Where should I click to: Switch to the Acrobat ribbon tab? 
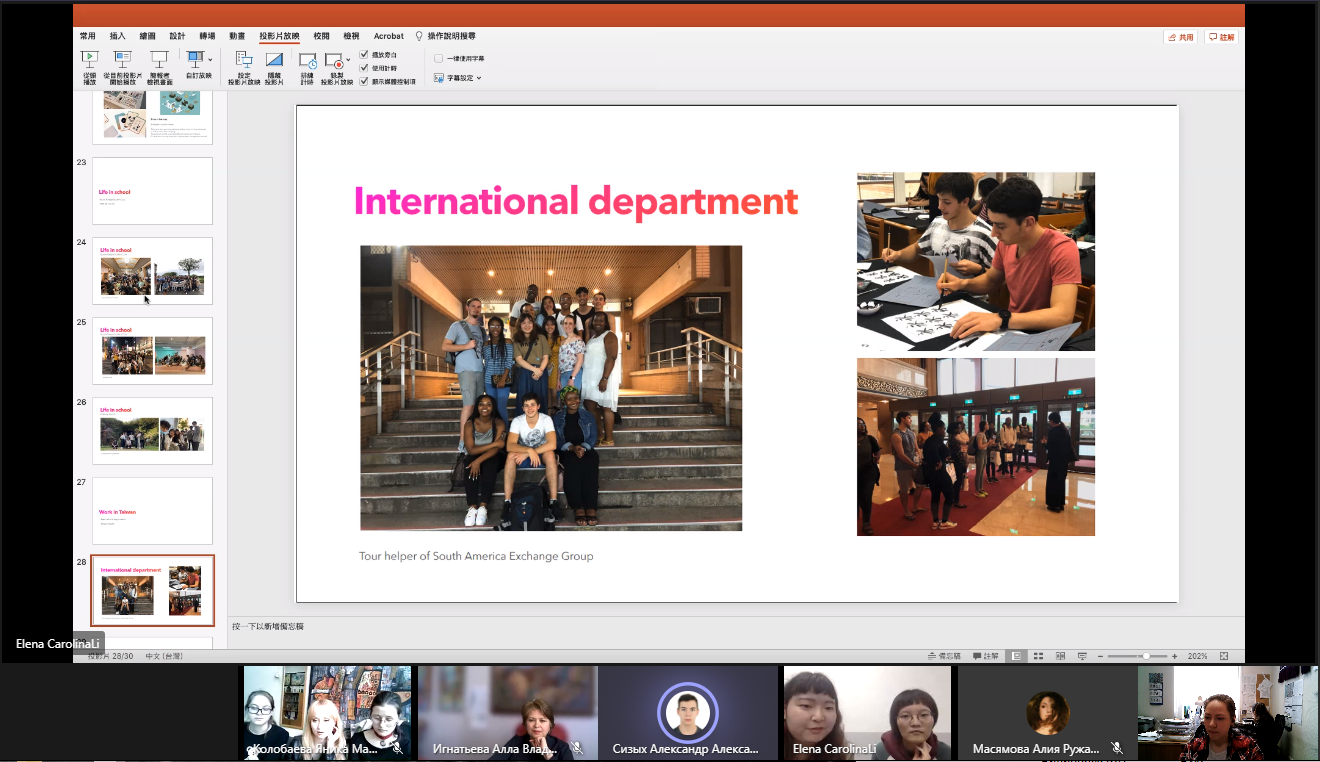pyautogui.click(x=389, y=36)
